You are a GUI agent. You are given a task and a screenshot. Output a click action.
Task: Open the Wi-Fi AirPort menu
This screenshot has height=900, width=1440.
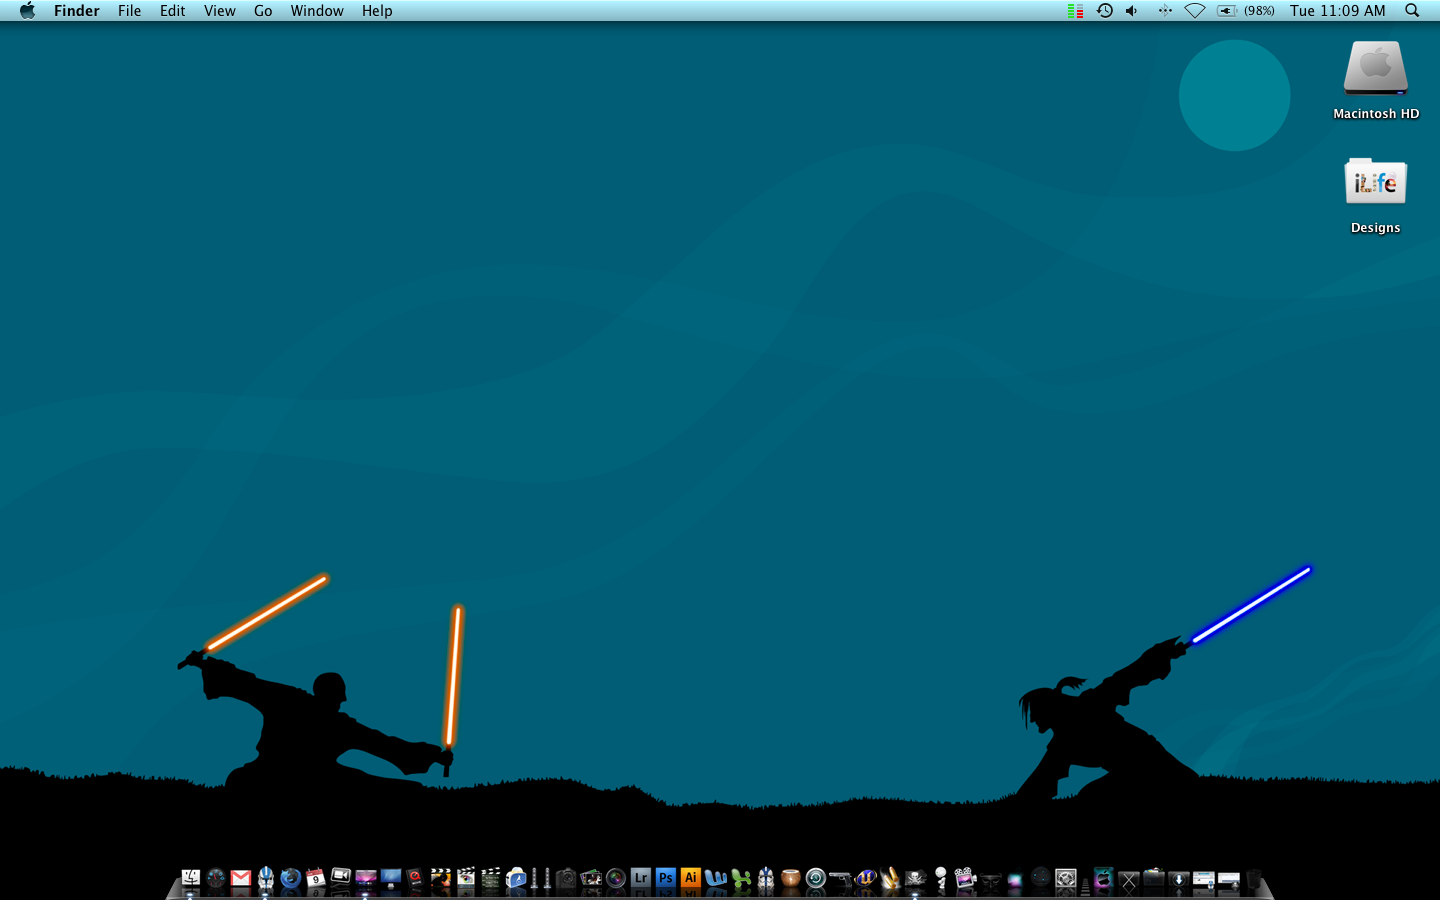pos(1195,11)
